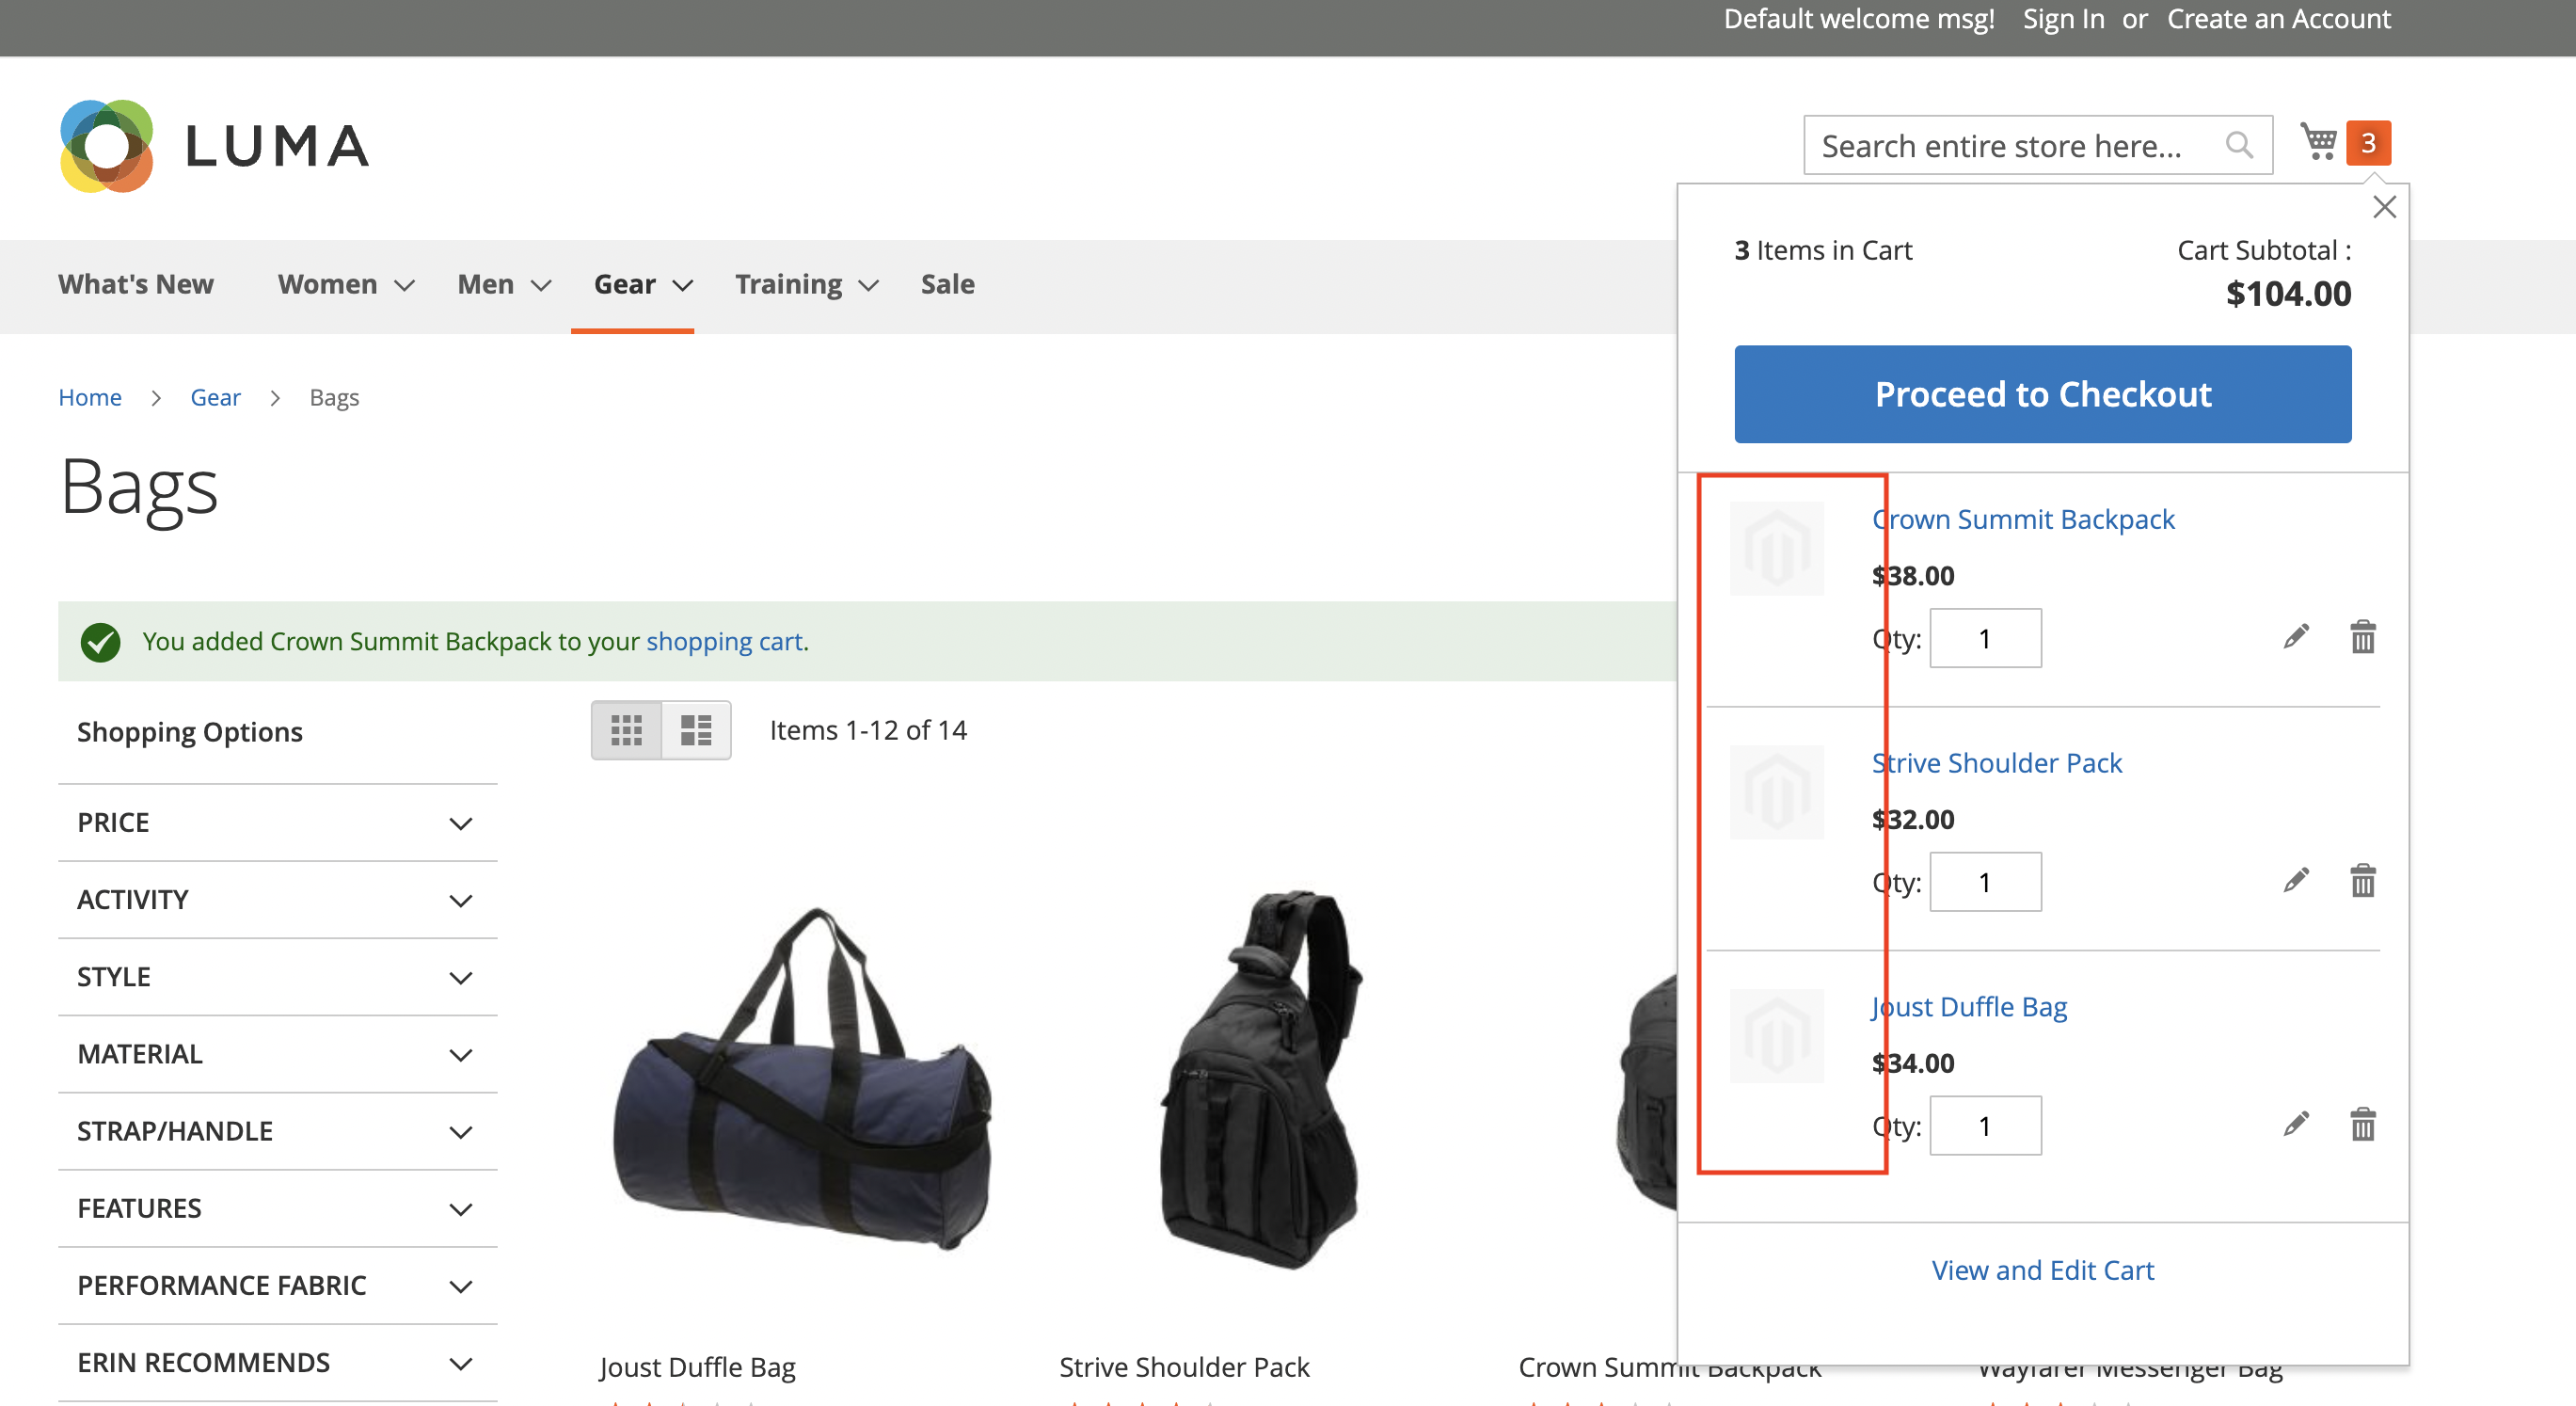Click the LUMA logo
2576x1406 pixels.
click(x=215, y=146)
